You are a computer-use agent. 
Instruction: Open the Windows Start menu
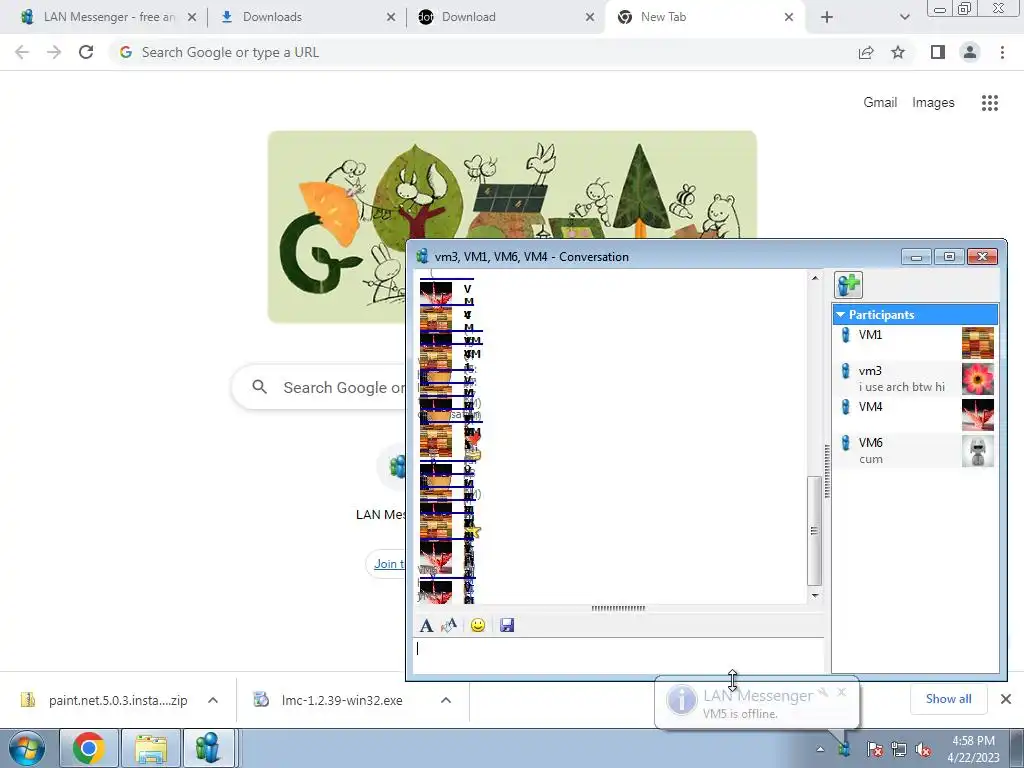tap(27, 748)
